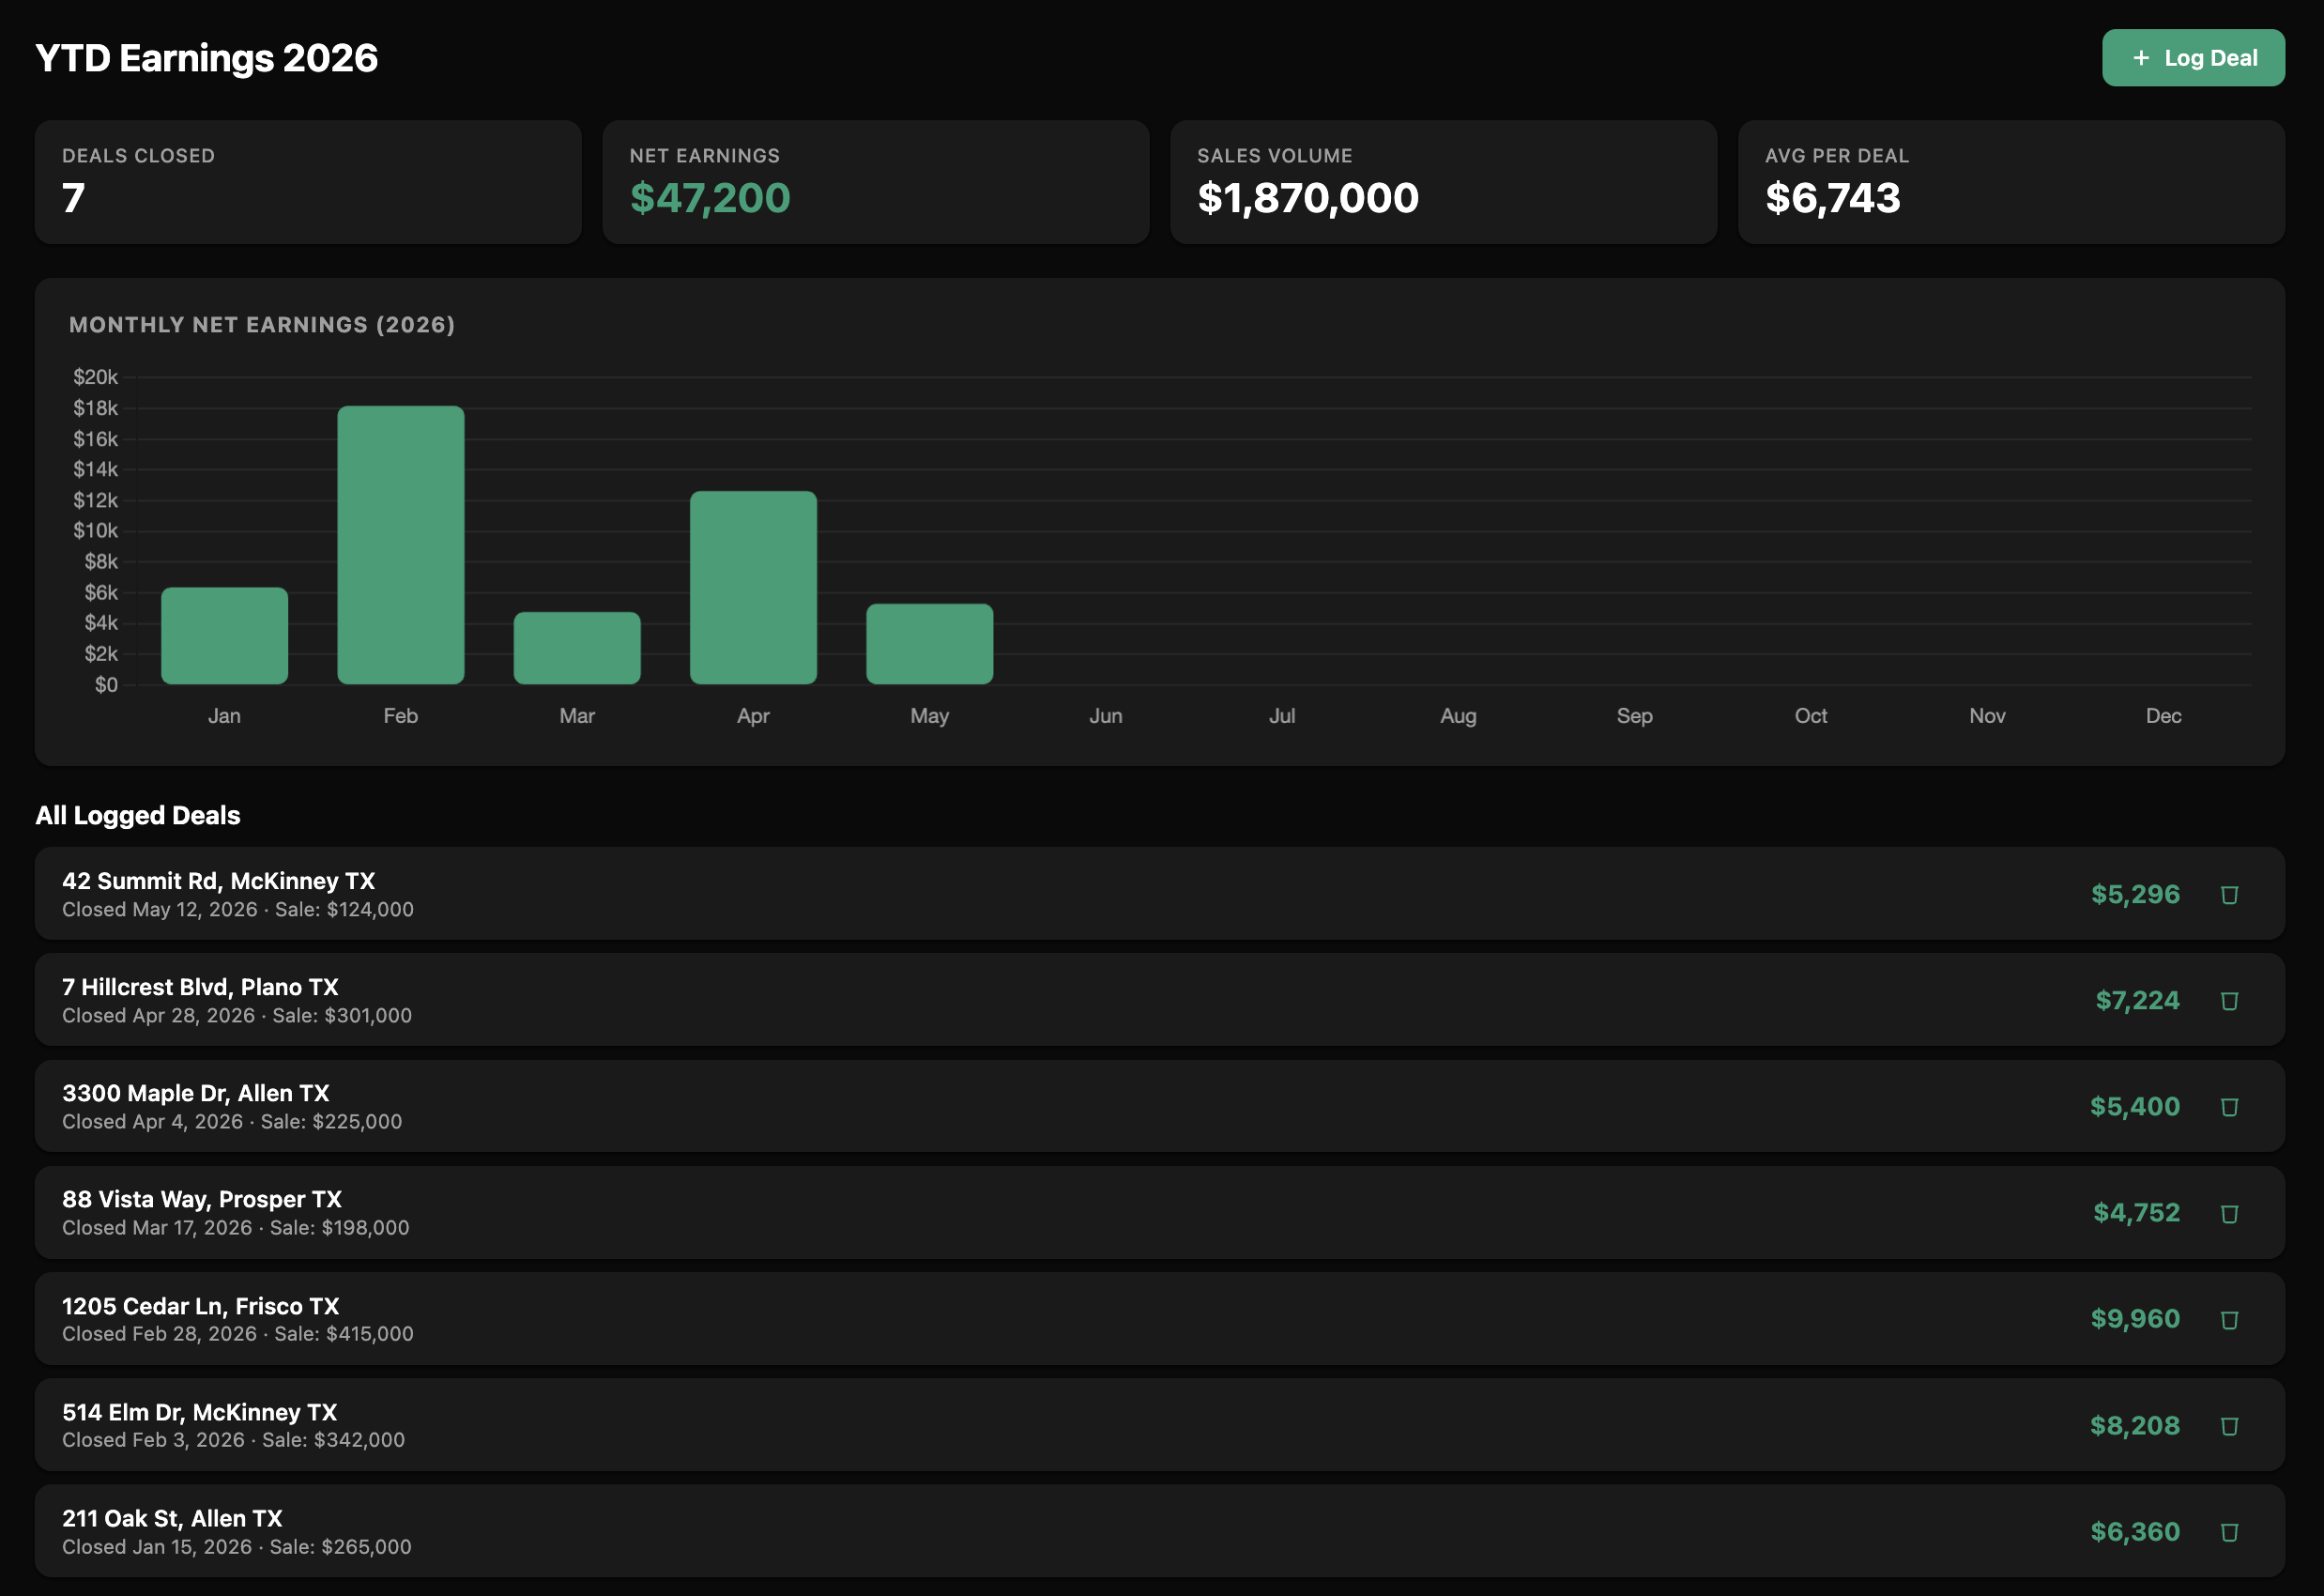Image resolution: width=2324 pixels, height=1596 pixels.
Task: Click the $6,360 earnings amount
Action: pos(2134,1531)
